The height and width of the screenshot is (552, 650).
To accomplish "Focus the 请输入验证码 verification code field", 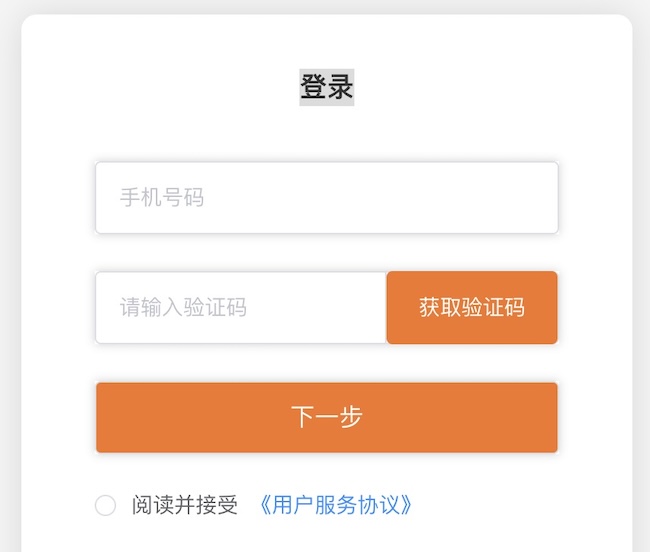I will tap(241, 308).
